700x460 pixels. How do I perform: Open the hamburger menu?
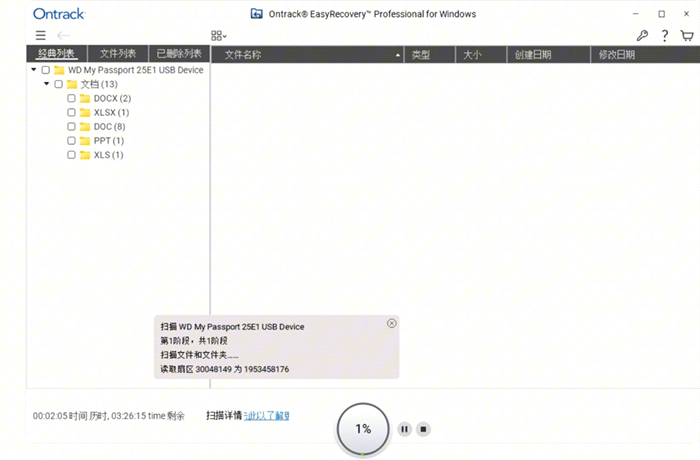[x=41, y=35]
